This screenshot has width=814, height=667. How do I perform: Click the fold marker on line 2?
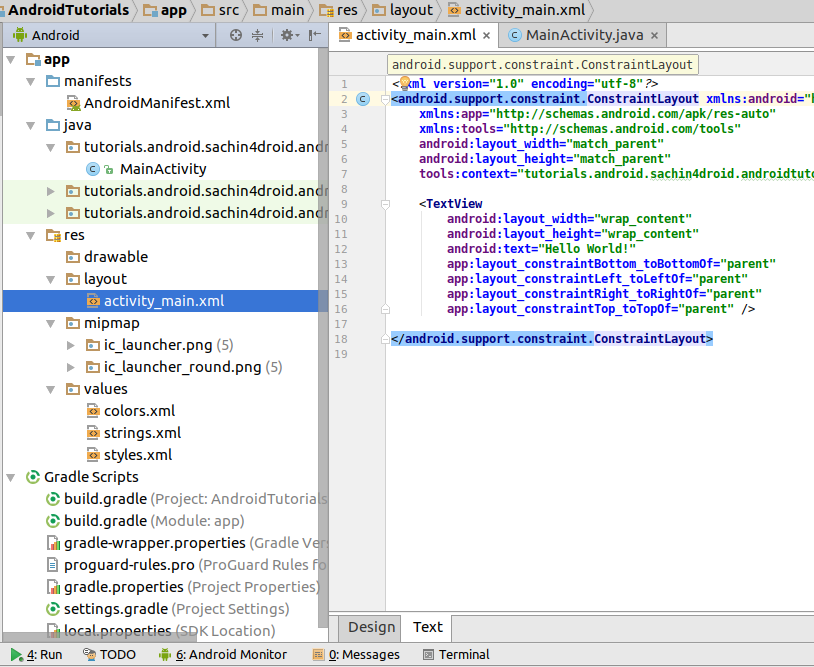(x=385, y=99)
